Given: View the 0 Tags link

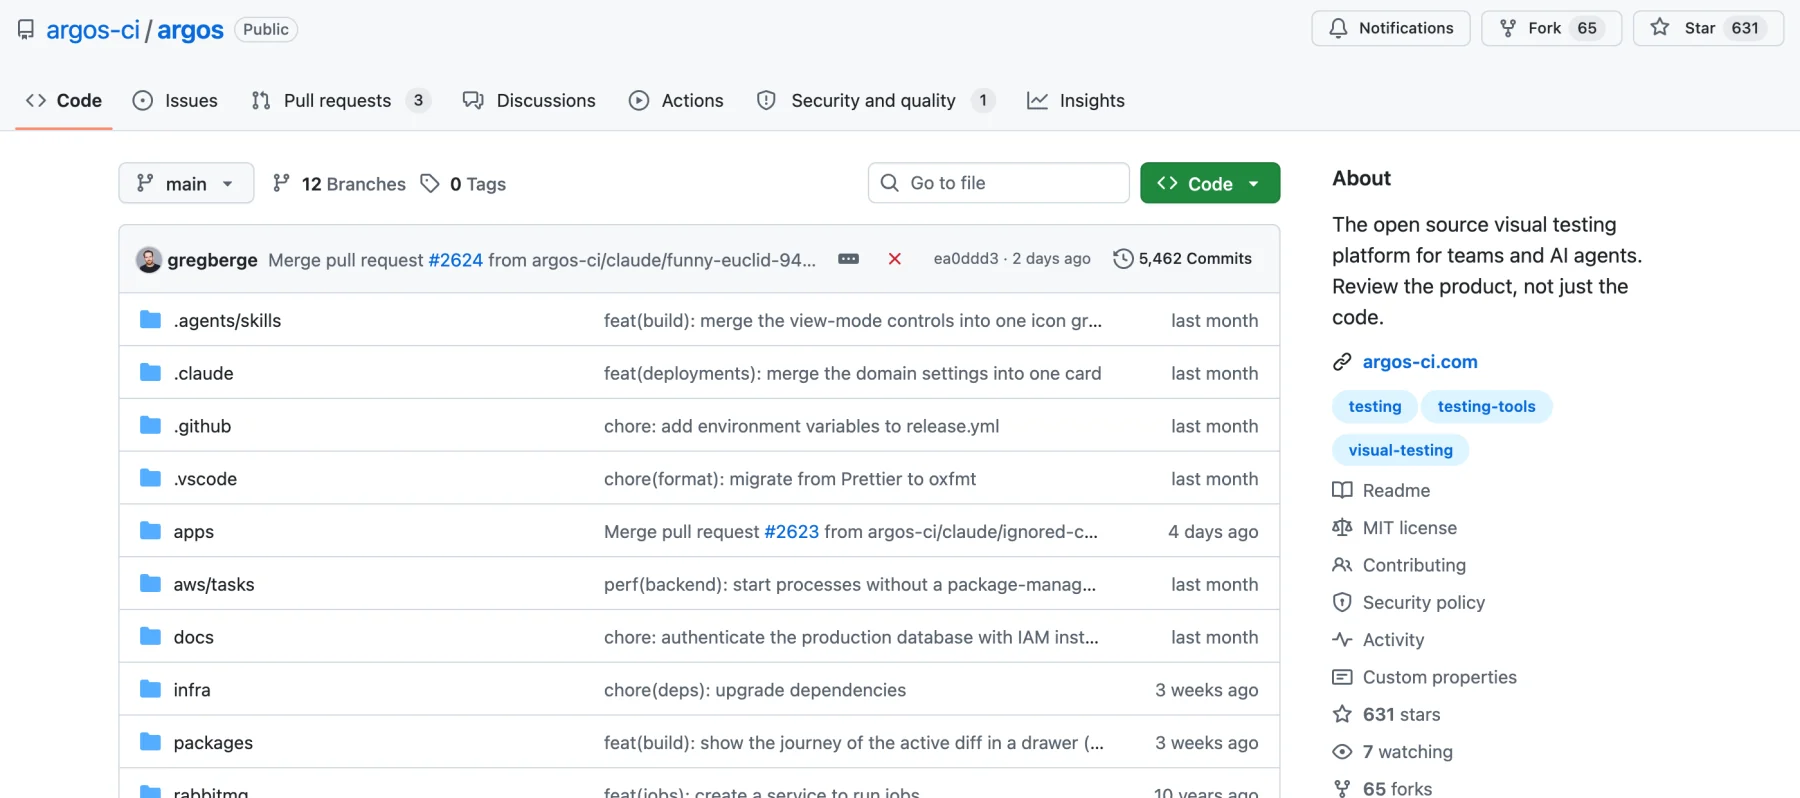Looking at the screenshot, I should pyautogui.click(x=463, y=184).
